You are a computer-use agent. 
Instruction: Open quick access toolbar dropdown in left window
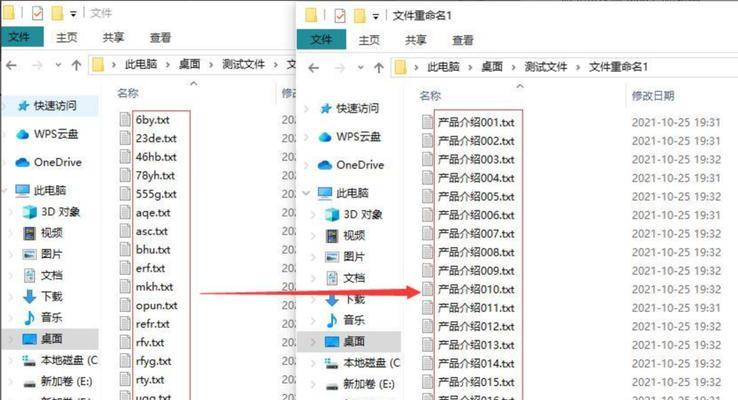pos(73,14)
